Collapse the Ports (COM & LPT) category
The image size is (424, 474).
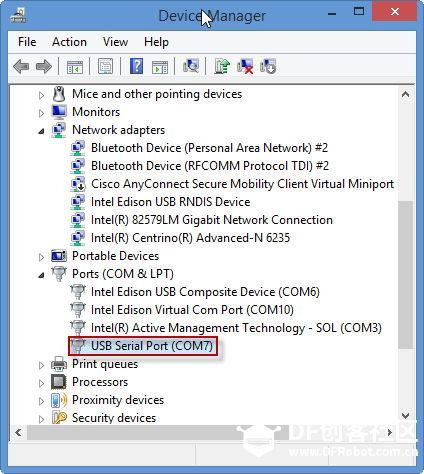click(x=41, y=275)
